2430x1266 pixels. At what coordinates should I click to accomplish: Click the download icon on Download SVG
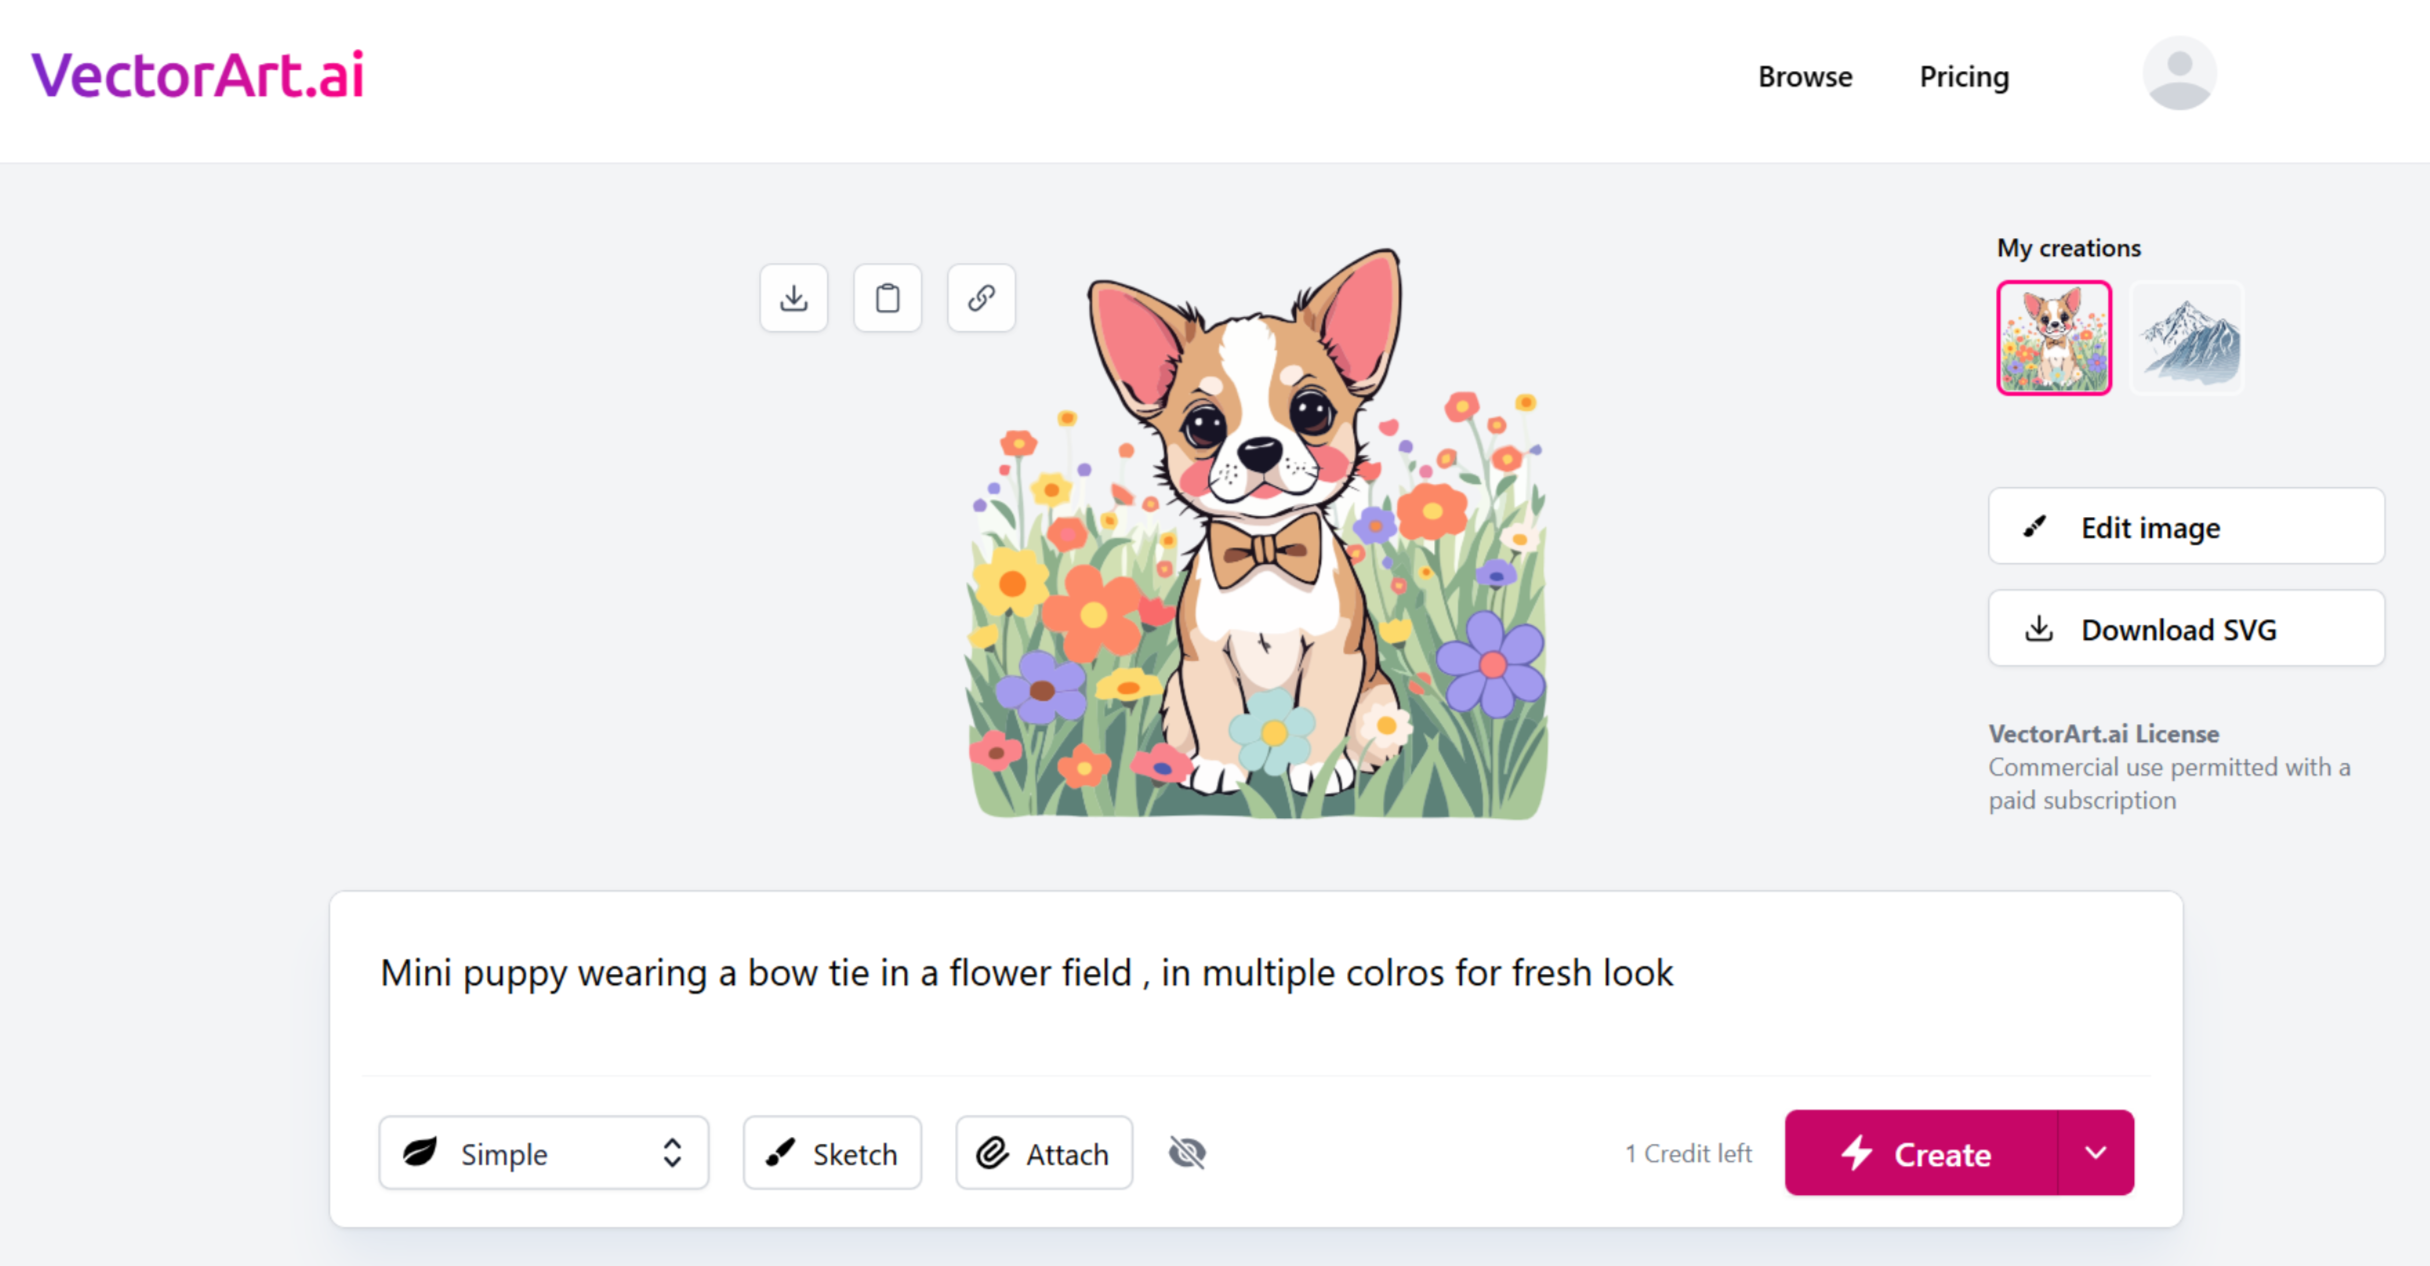point(2038,629)
